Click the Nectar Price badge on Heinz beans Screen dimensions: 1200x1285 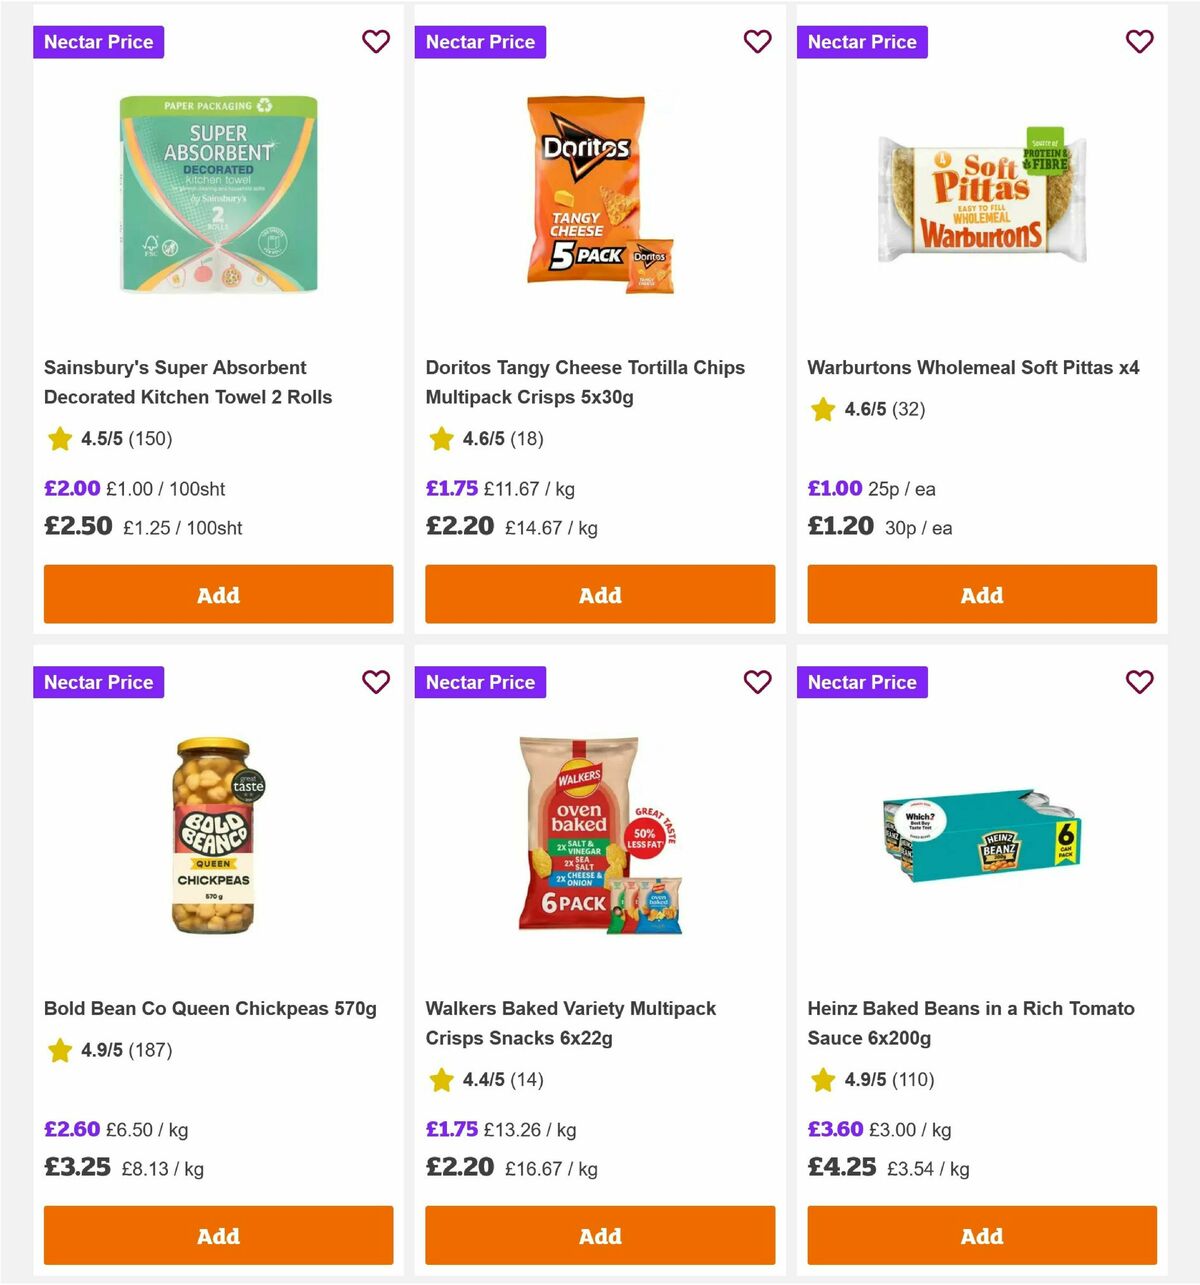[862, 682]
